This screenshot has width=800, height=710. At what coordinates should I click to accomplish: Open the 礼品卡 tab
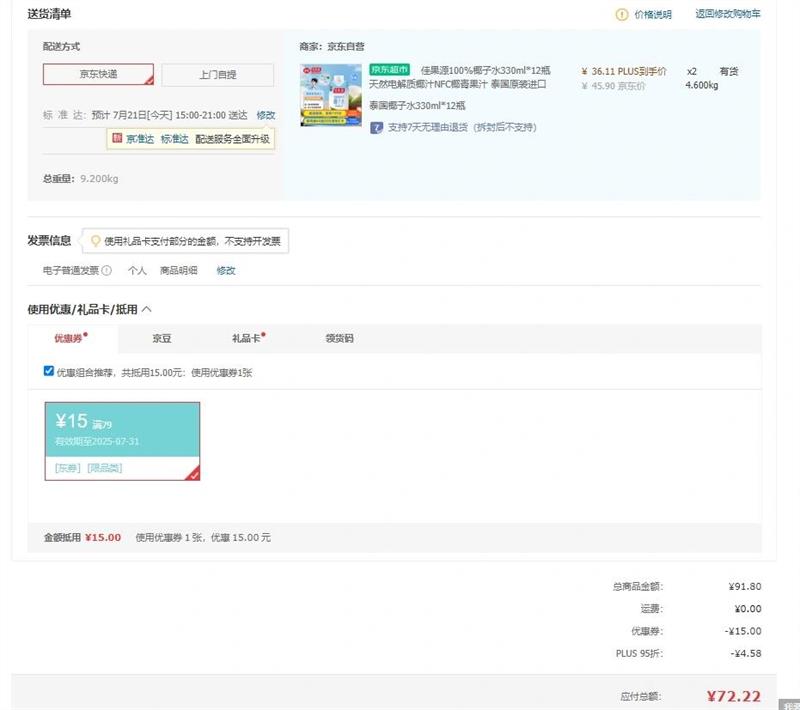(x=246, y=339)
